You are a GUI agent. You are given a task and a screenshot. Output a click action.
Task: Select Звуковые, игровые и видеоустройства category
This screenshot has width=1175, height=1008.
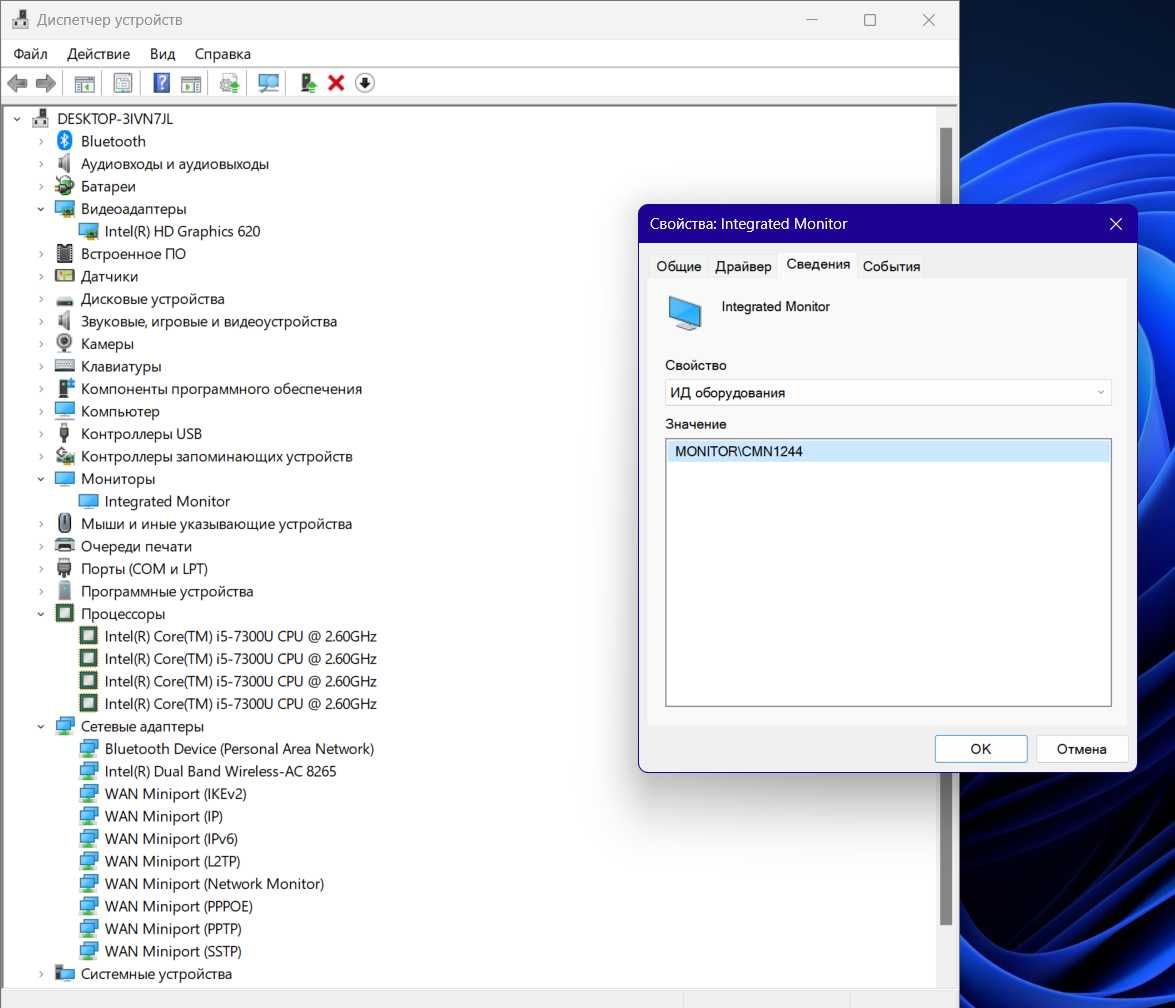click(x=209, y=321)
